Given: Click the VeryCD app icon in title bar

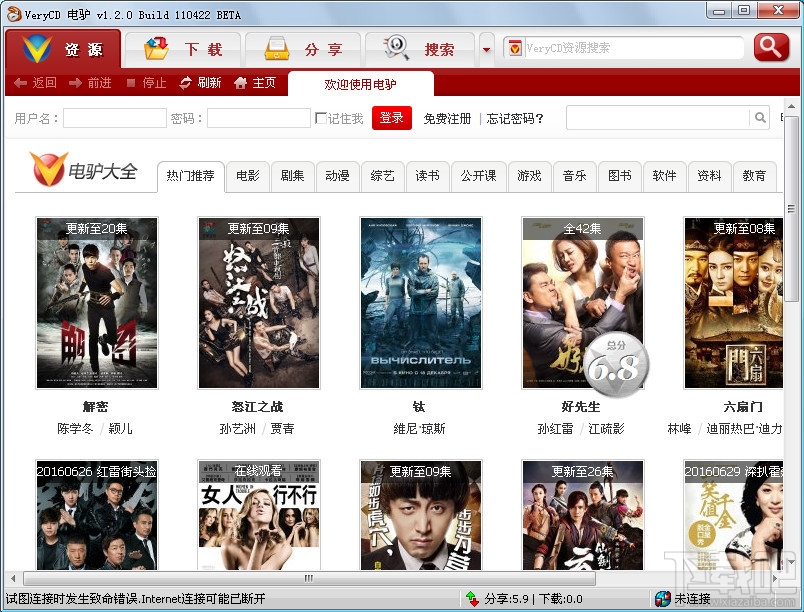Looking at the screenshot, I should tap(14, 14).
